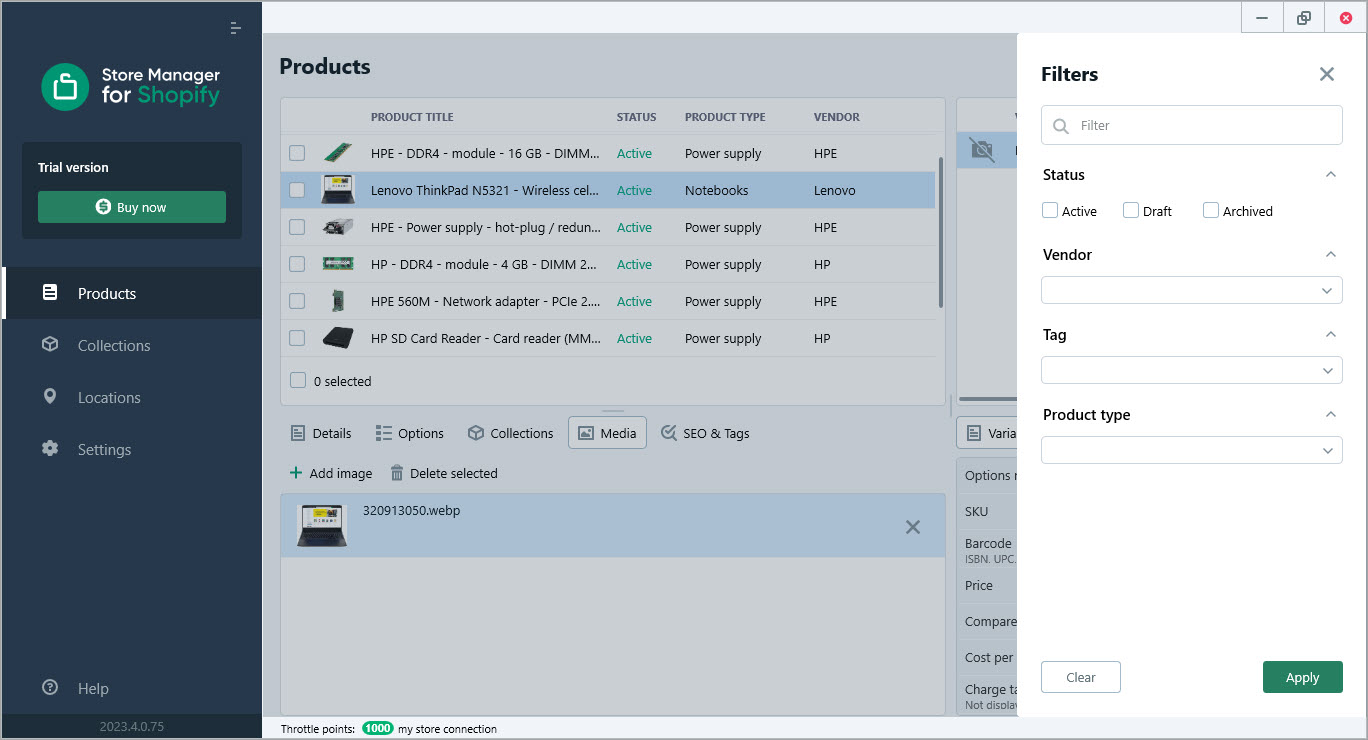Click the Locations pin icon
The height and width of the screenshot is (740, 1368).
(50, 397)
